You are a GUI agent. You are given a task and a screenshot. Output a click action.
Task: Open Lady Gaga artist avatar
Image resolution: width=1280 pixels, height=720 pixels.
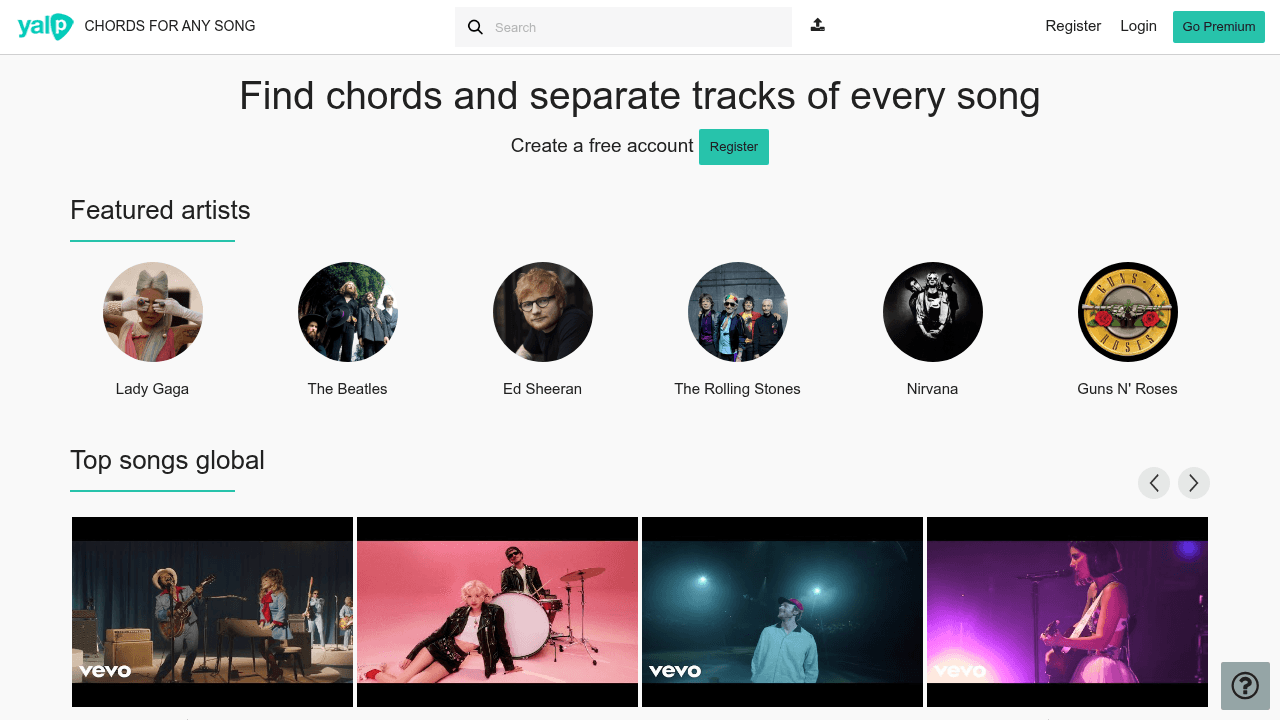pos(153,312)
